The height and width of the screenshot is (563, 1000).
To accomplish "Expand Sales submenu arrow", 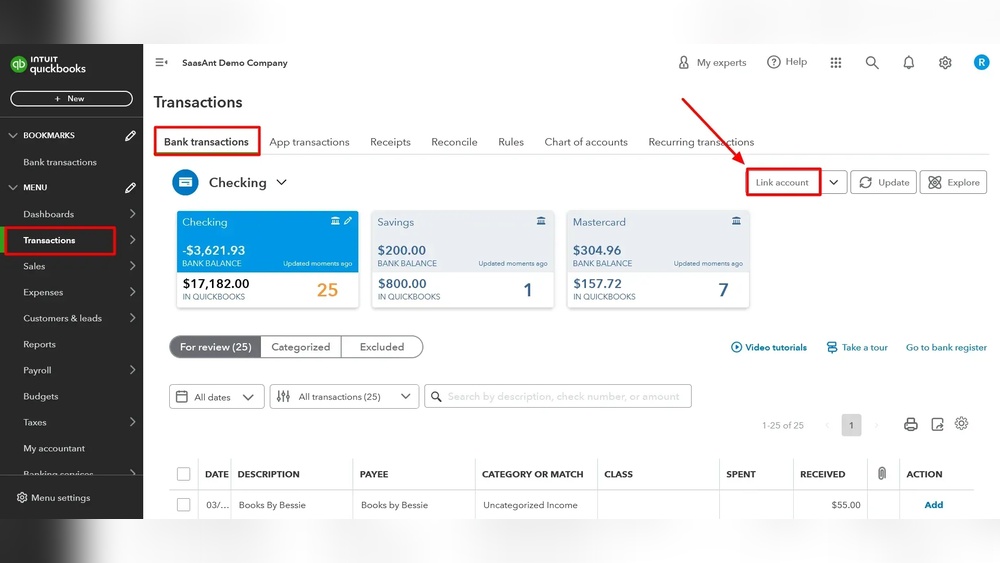I will point(132,266).
